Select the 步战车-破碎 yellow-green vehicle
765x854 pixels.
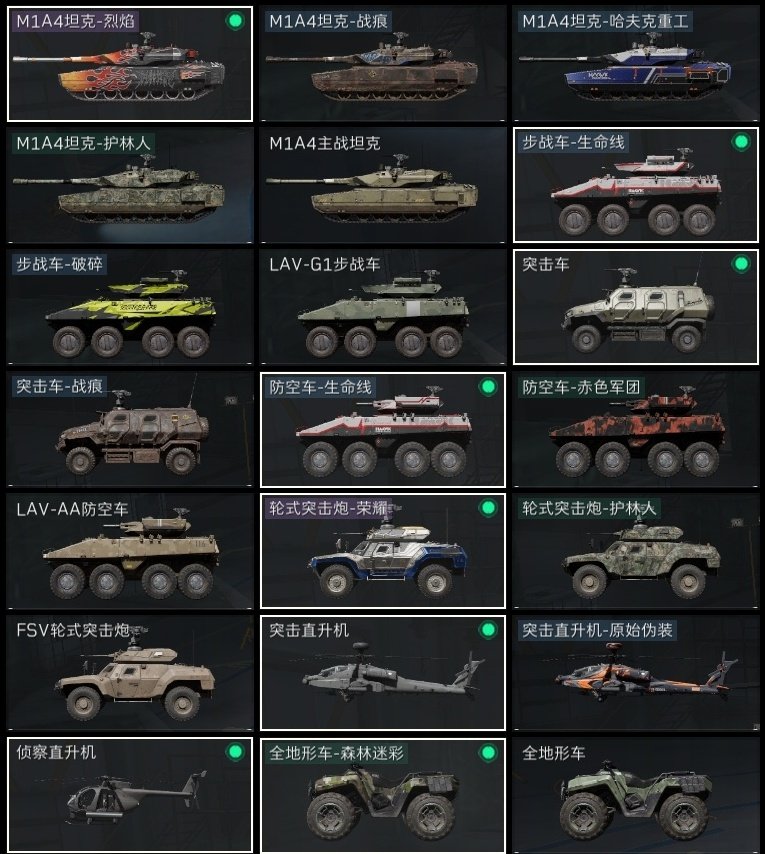130,307
